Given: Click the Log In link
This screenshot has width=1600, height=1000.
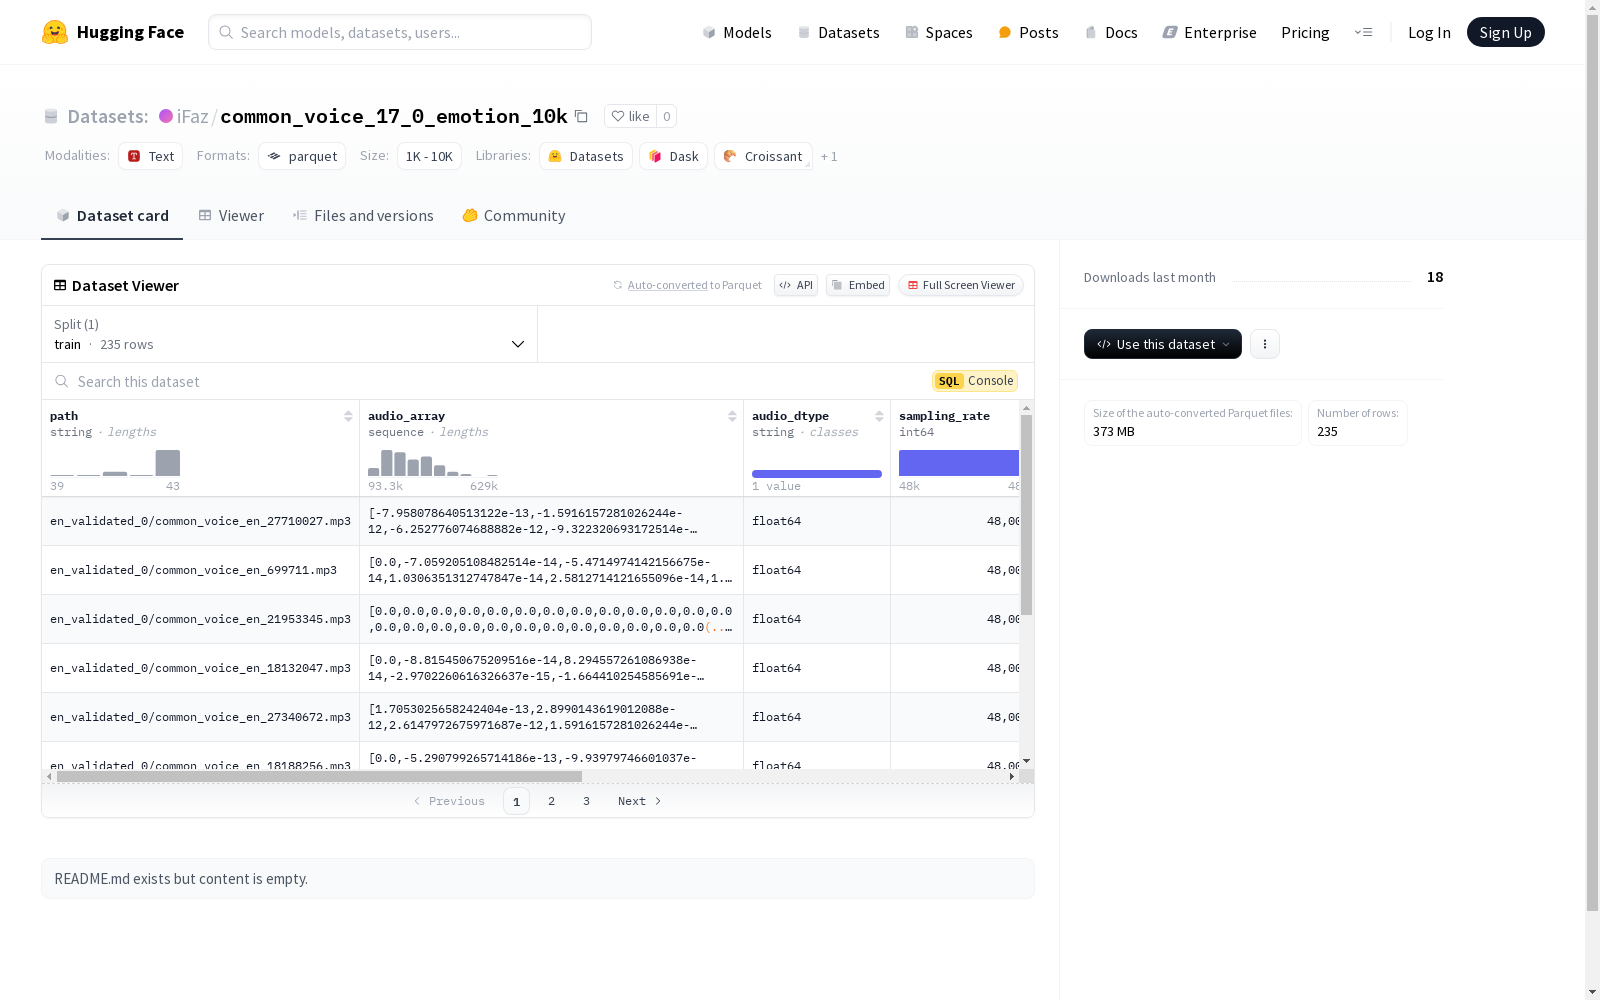Looking at the screenshot, I should pos(1429,32).
